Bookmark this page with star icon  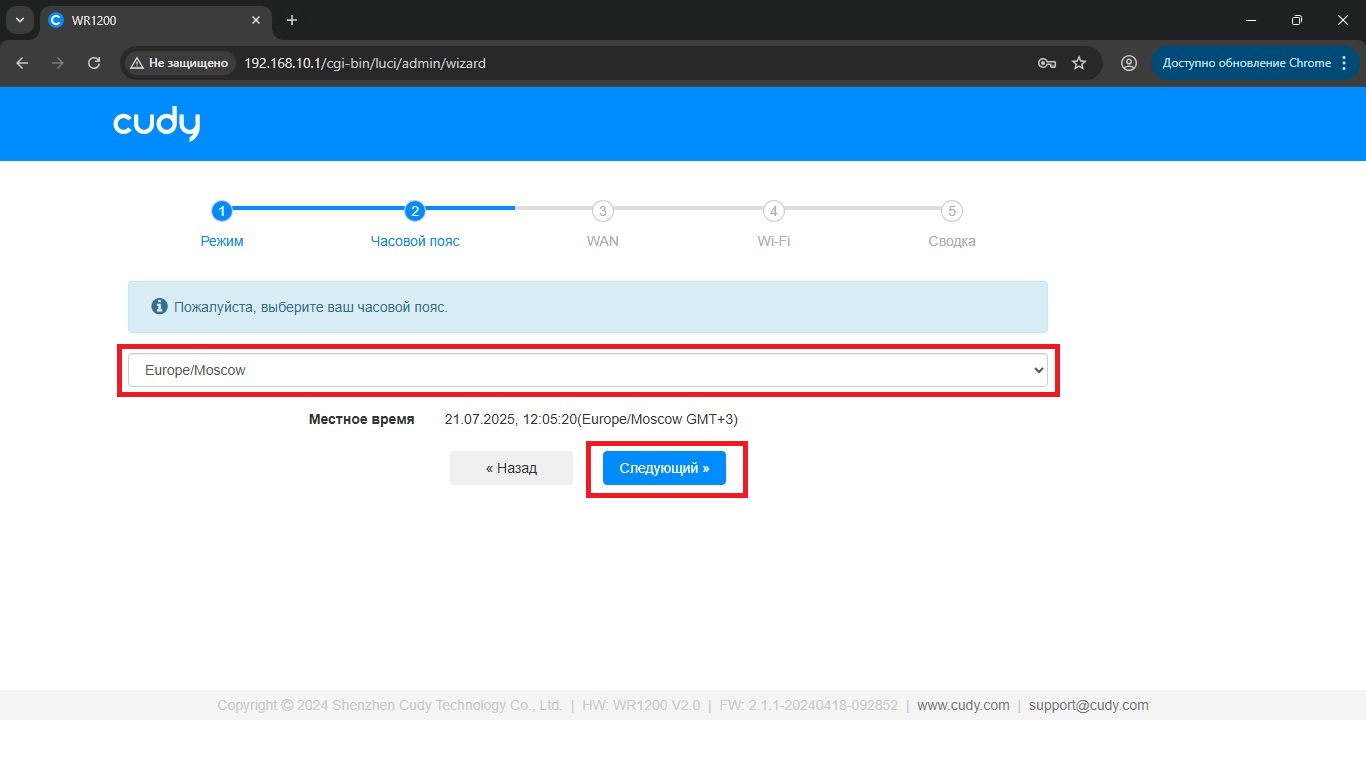pyautogui.click(x=1079, y=63)
